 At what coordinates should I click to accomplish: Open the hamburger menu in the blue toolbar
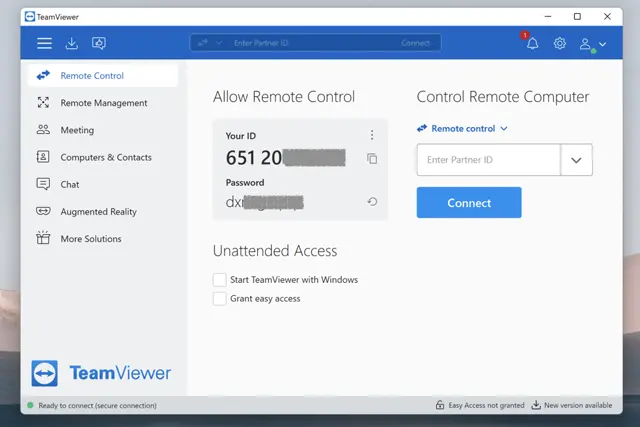tap(44, 43)
